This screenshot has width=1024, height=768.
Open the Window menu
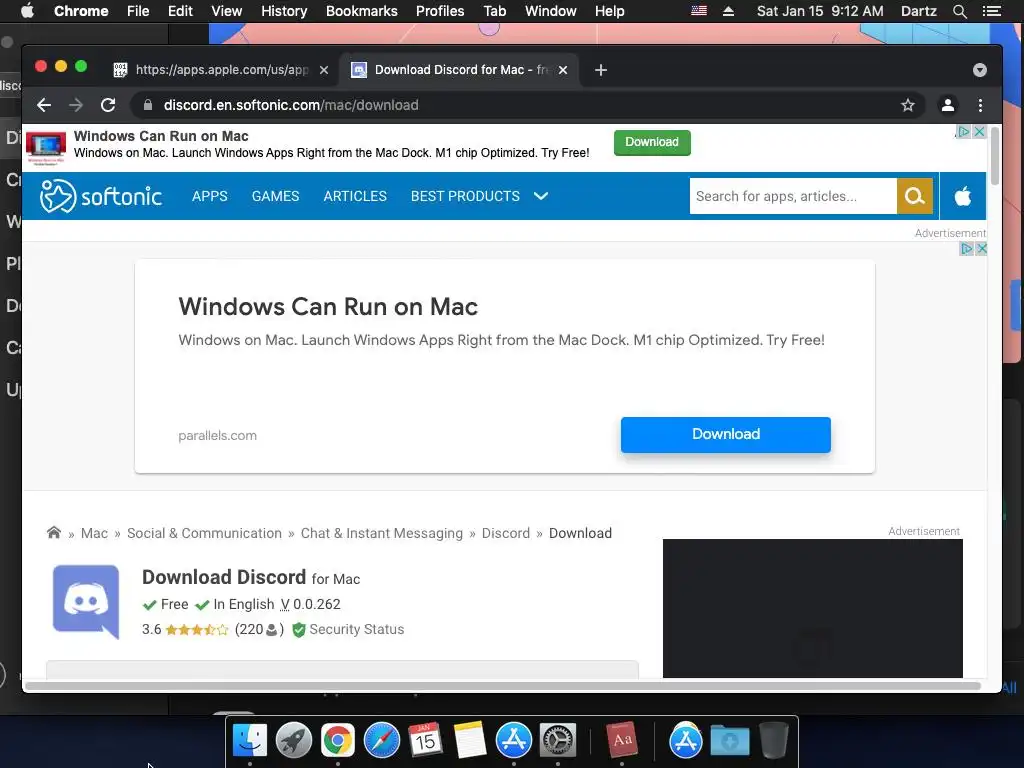551,11
